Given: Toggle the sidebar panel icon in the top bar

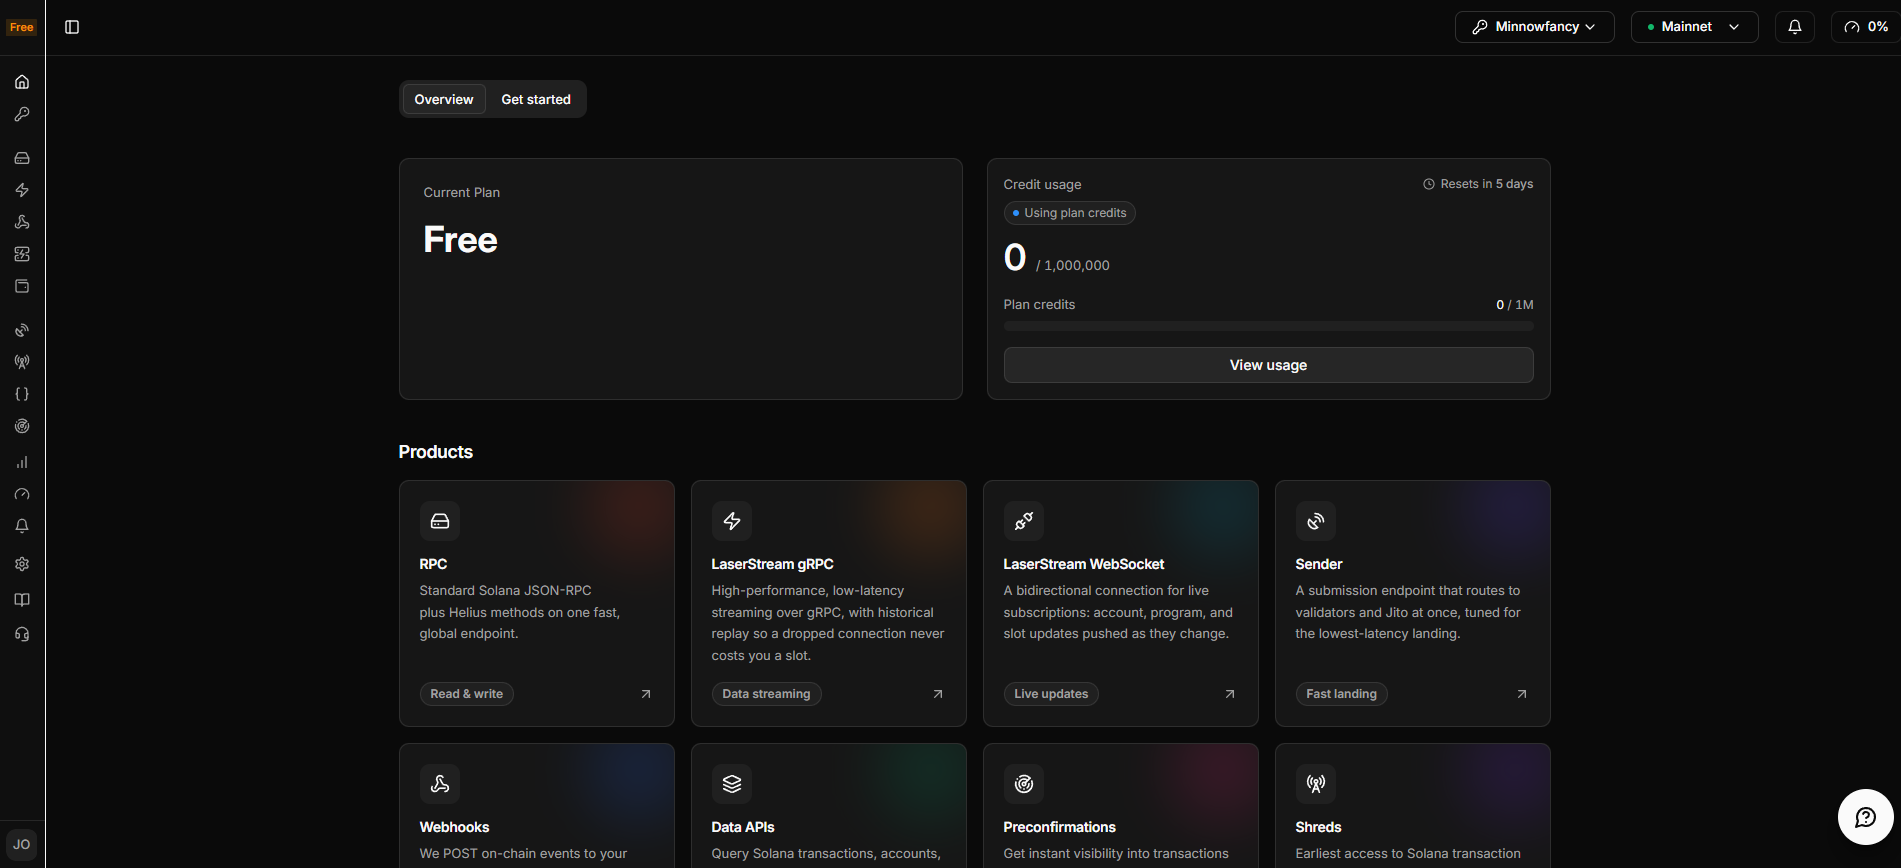Looking at the screenshot, I should [x=72, y=27].
